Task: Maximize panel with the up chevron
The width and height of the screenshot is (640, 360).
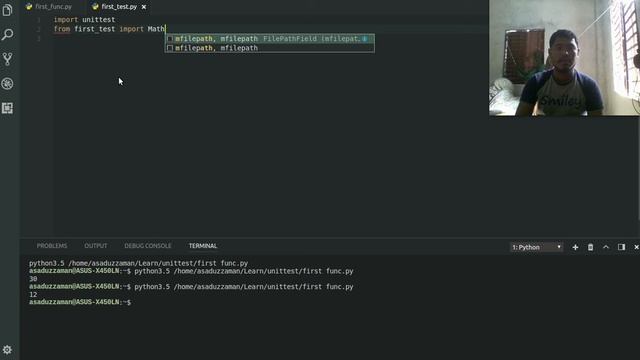Action: tap(606, 247)
